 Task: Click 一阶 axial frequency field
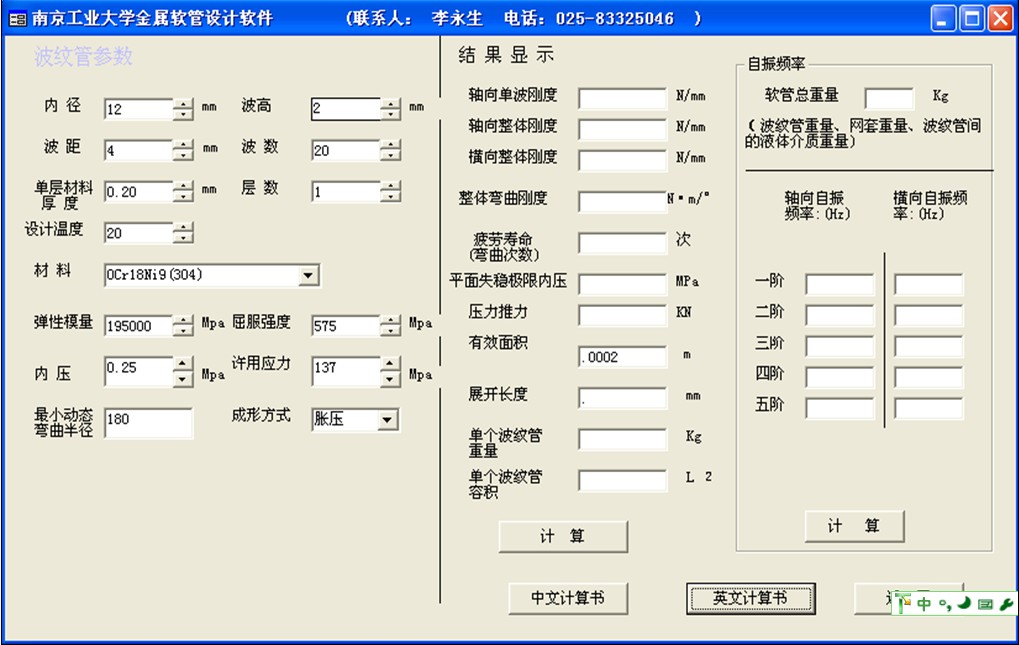click(840, 284)
